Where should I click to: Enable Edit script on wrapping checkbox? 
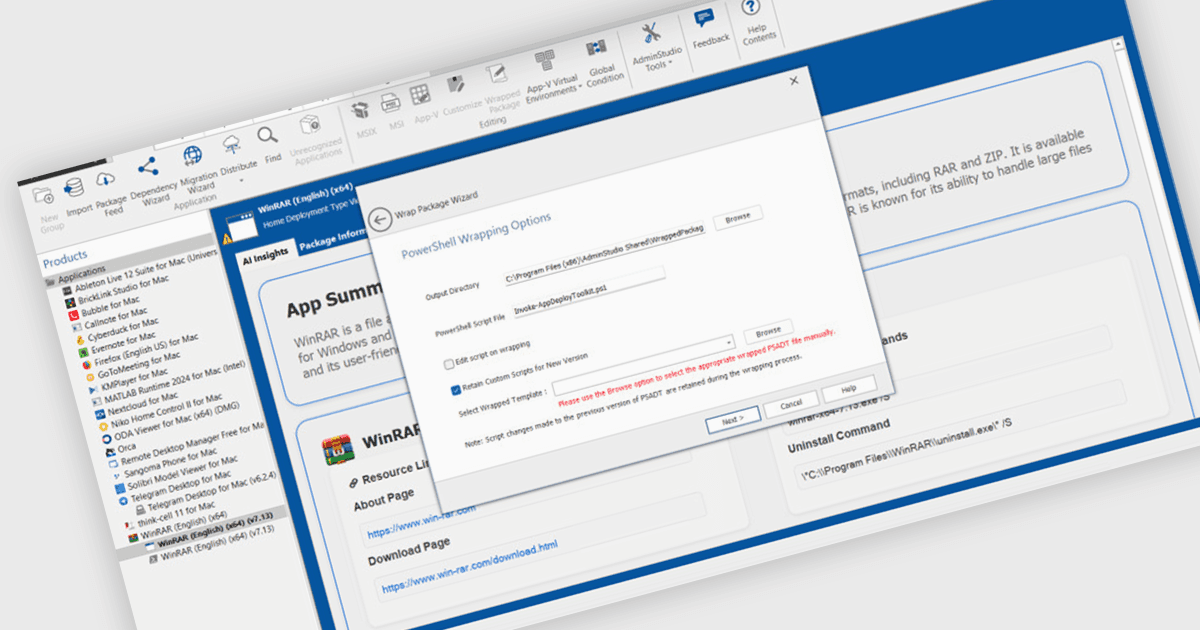click(448, 364)
